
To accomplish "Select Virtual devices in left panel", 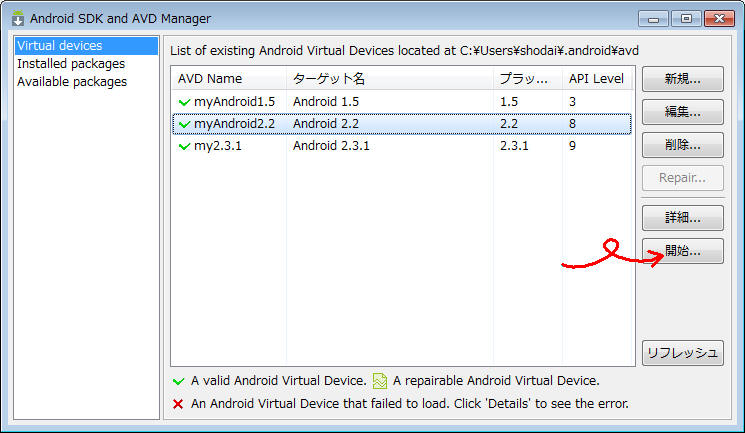I will click(x=60, y=46).
